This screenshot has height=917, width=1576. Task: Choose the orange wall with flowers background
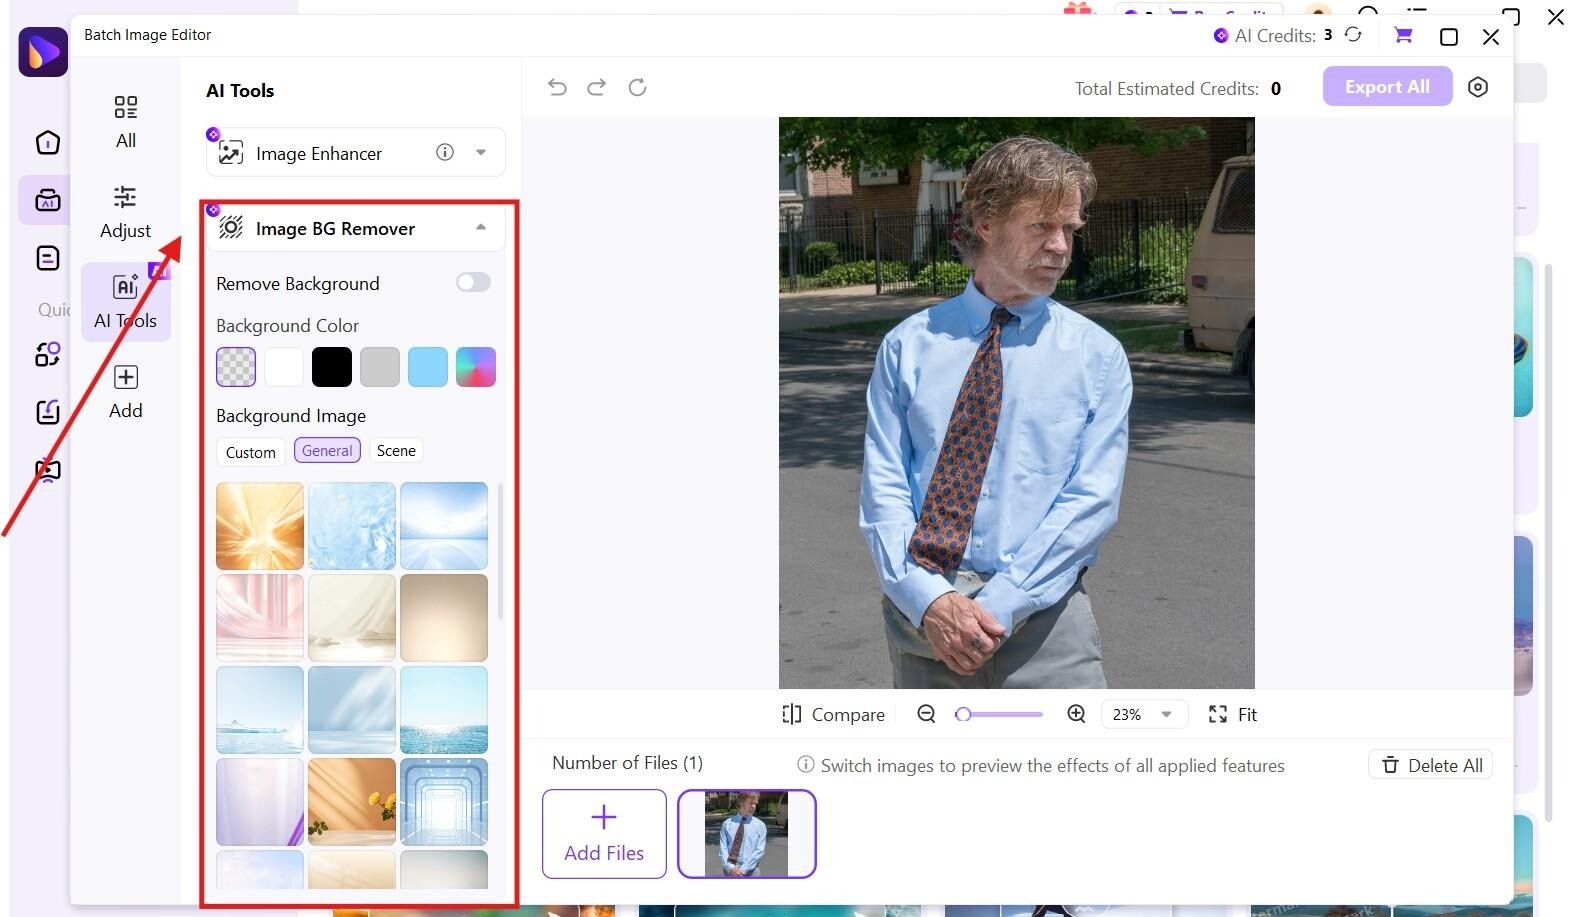pos(352,802)
